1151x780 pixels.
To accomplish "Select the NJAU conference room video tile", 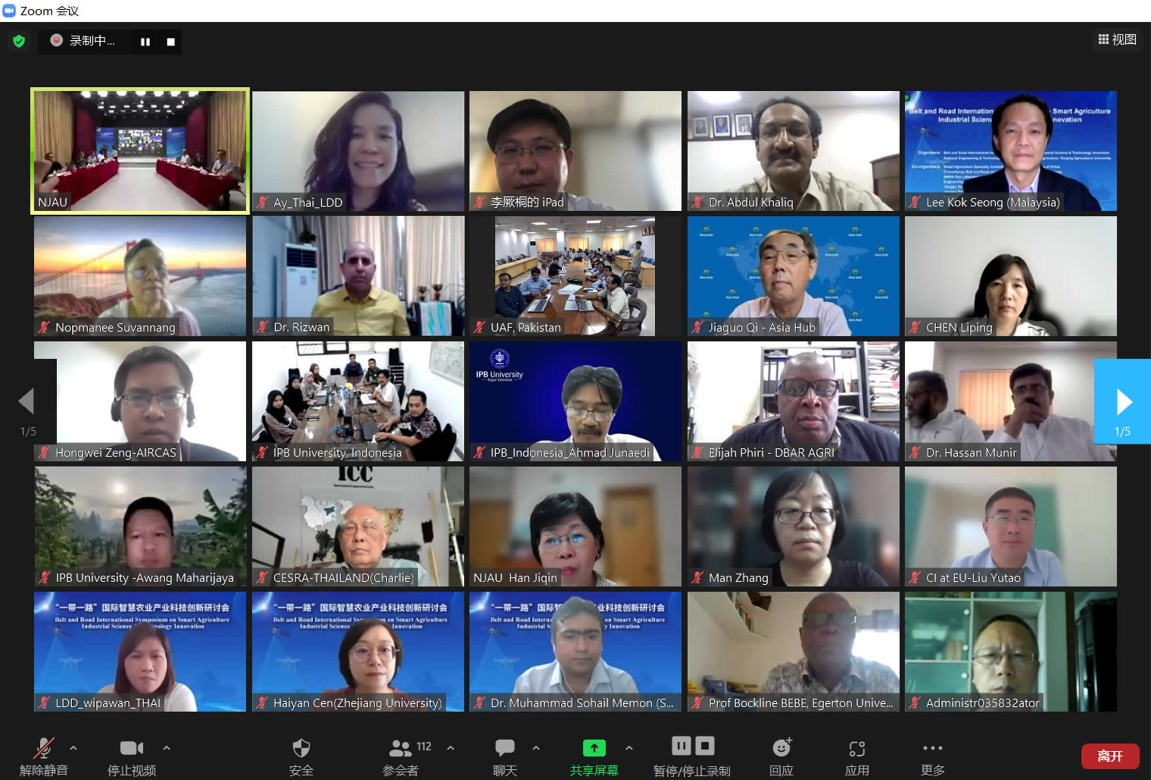I will [140, 150].
